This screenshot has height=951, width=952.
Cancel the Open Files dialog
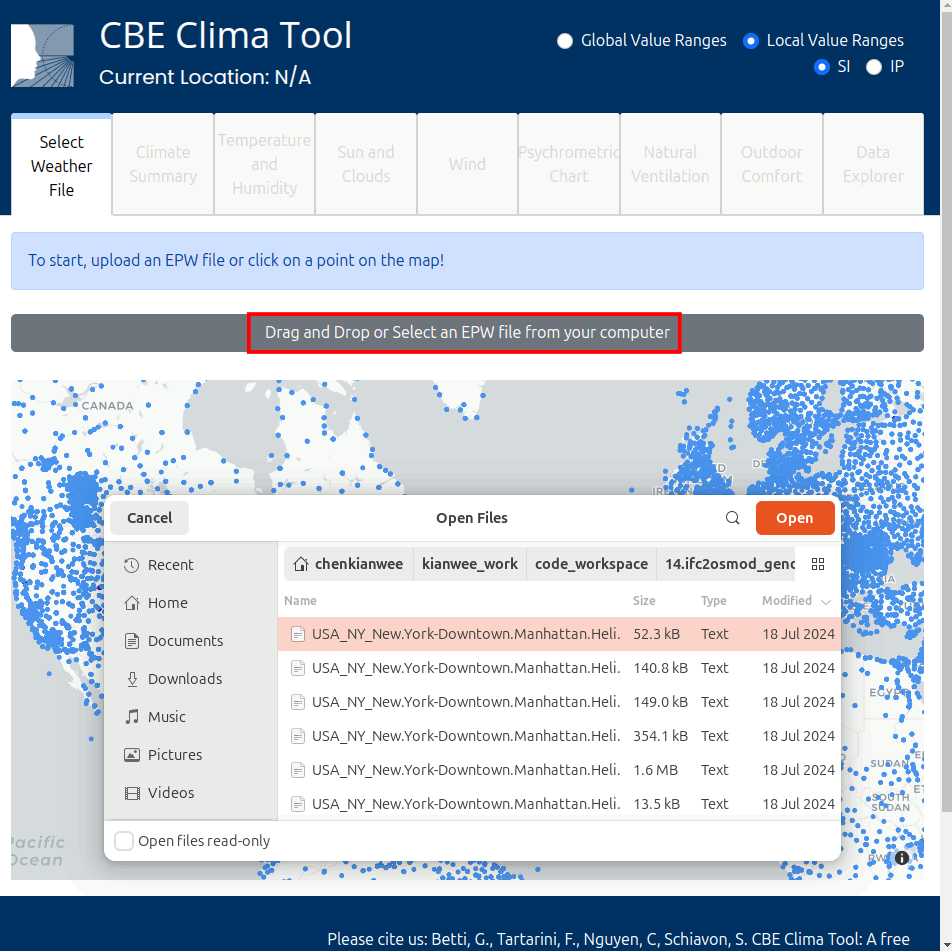click(x=149, y=518)
